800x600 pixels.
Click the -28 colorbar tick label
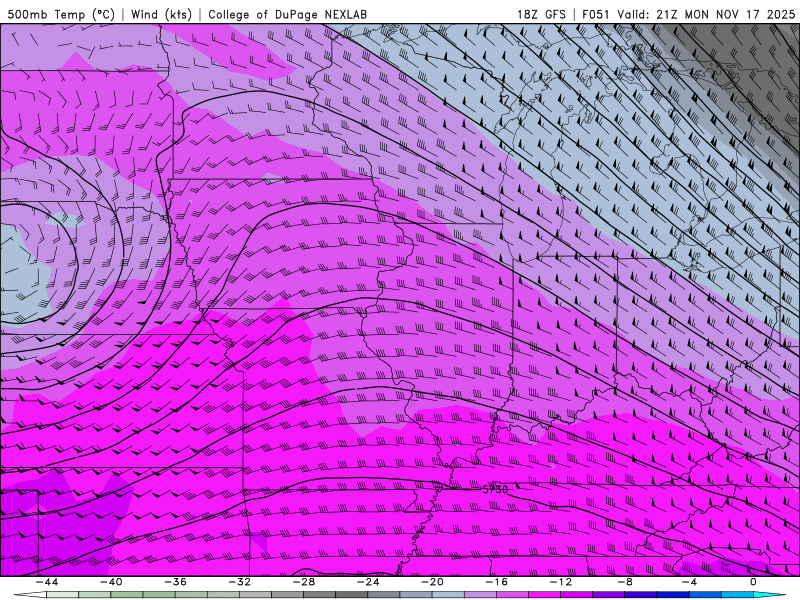[x=304, y=582]
